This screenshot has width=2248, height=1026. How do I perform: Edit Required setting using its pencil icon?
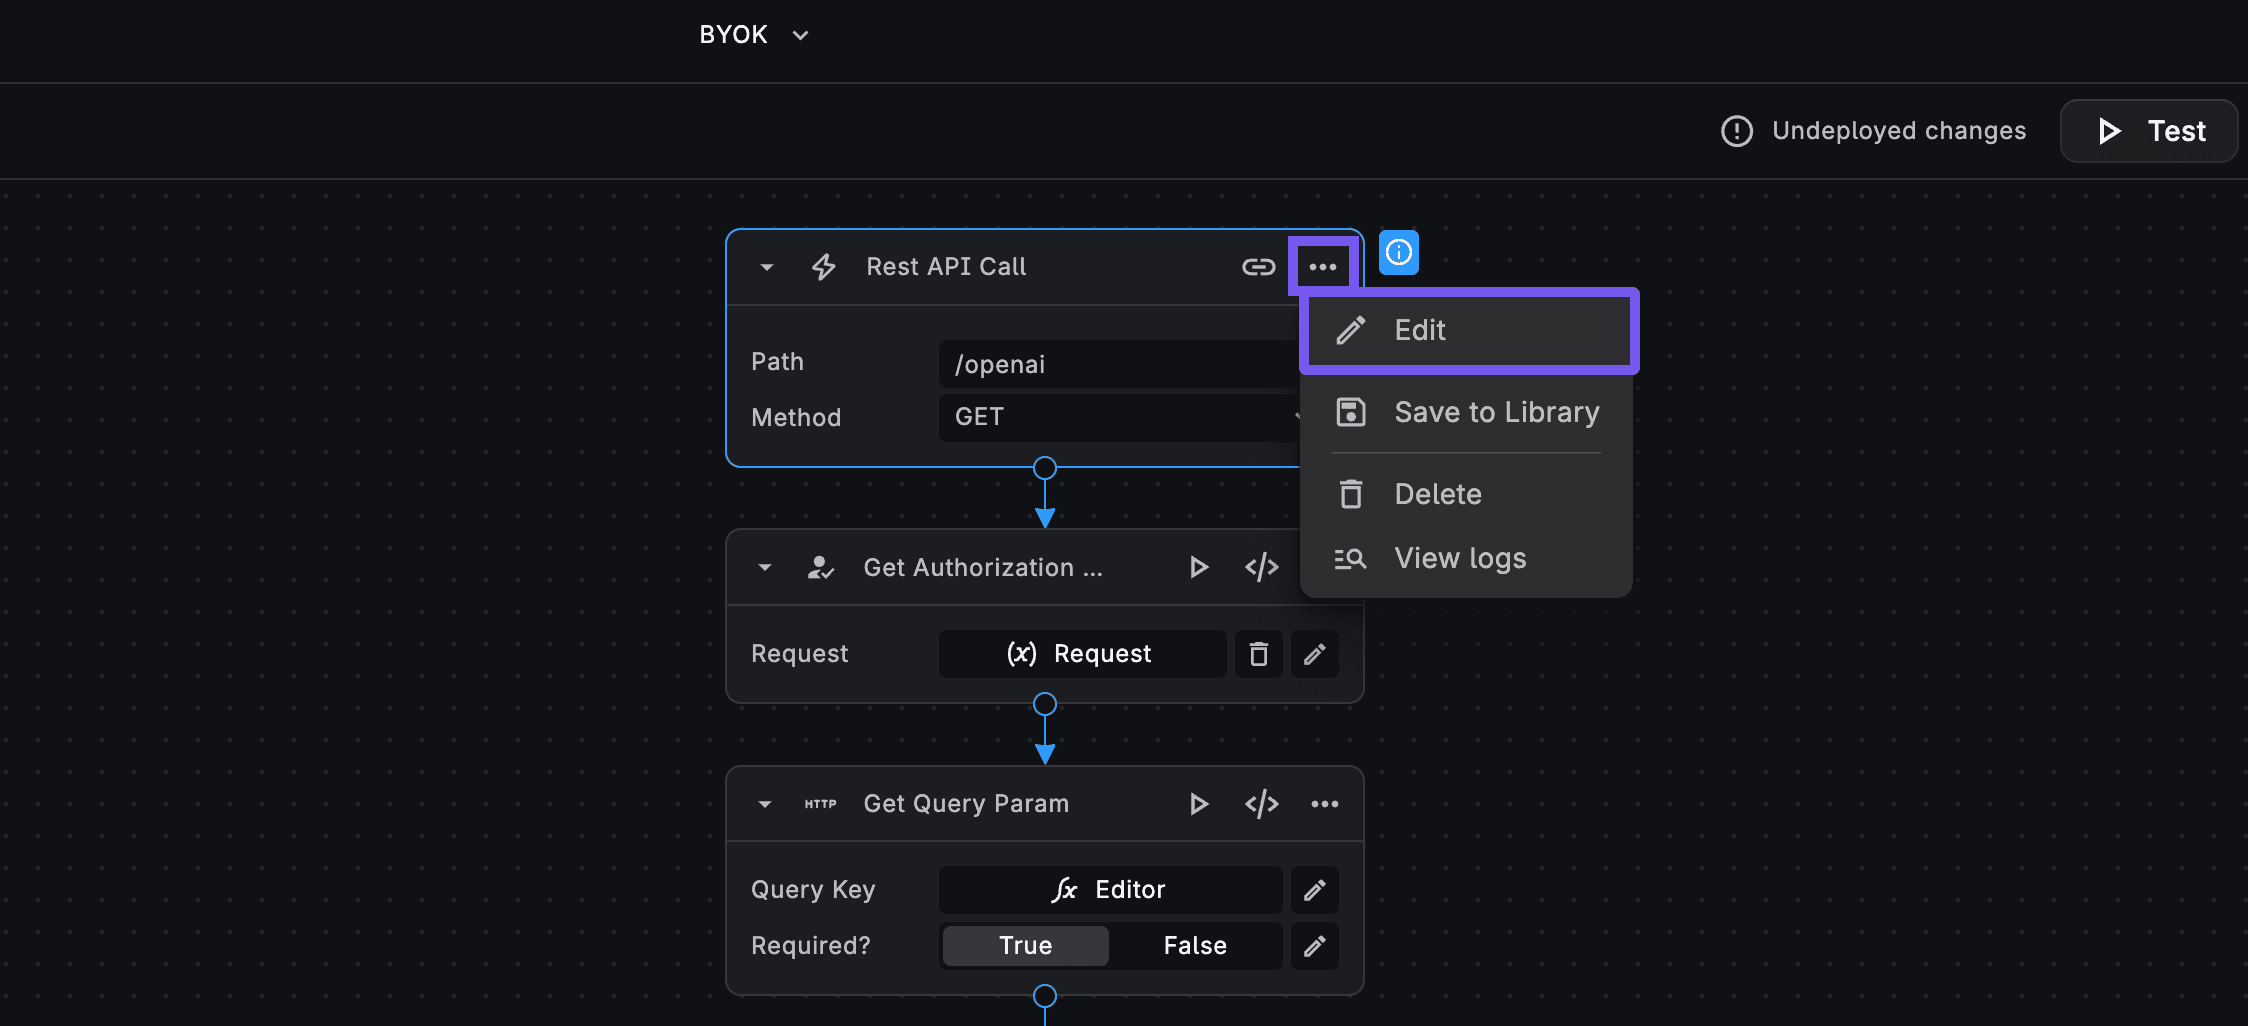[1314, 946]
